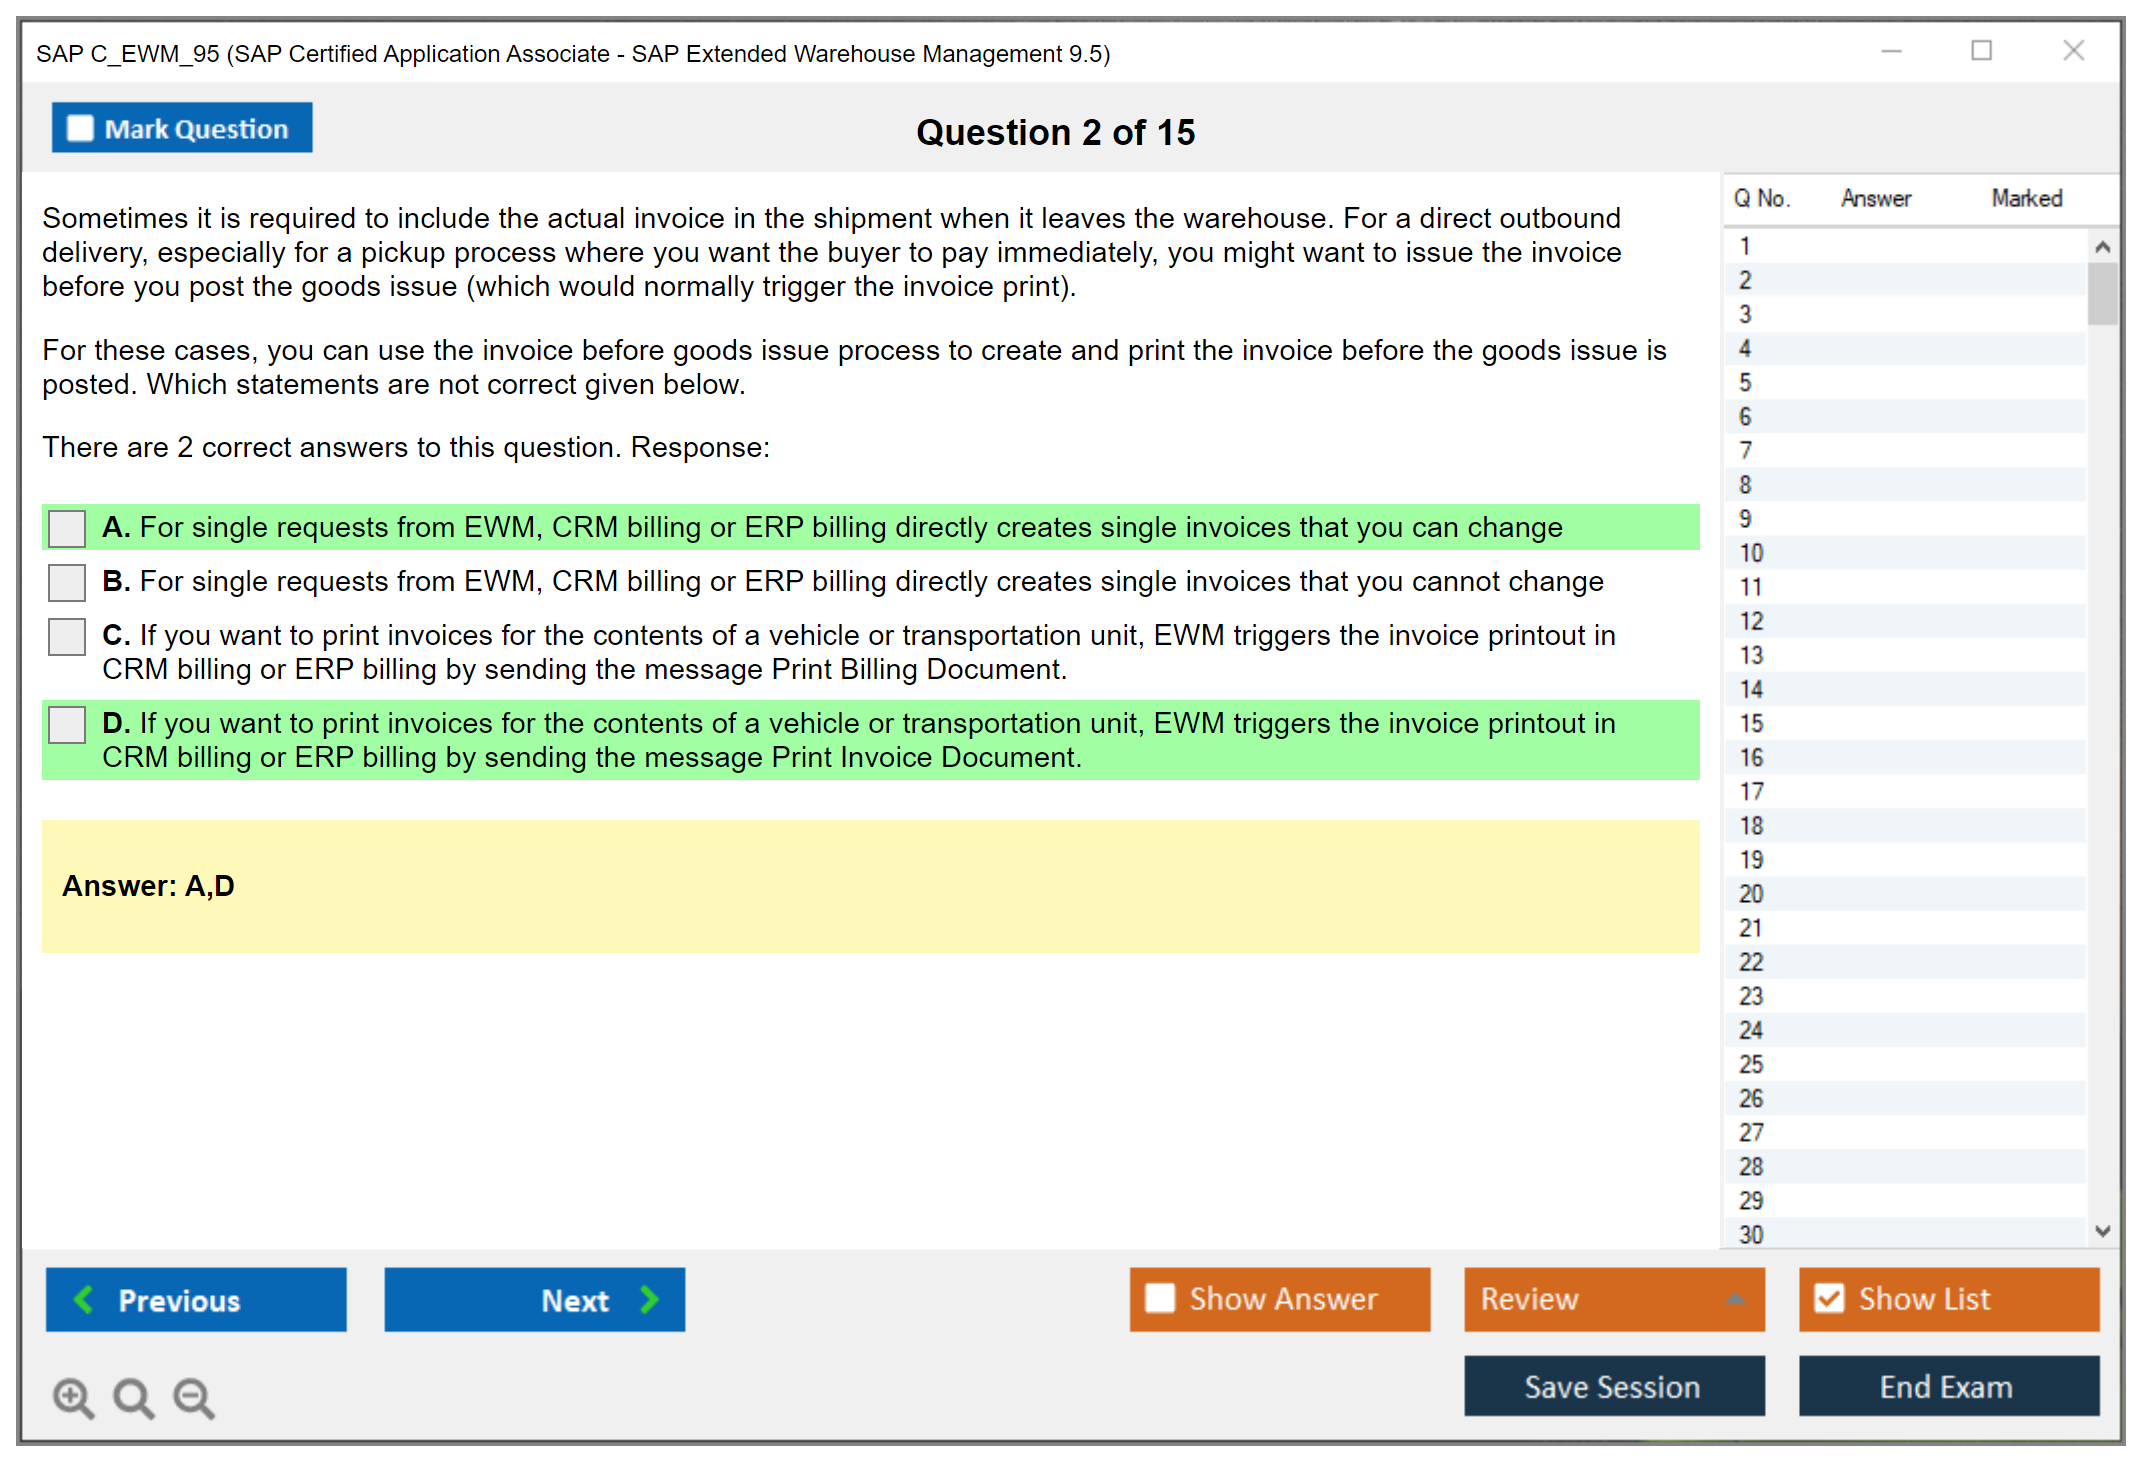Toggle the Mark Question checkbox

[x=80, y=128]
